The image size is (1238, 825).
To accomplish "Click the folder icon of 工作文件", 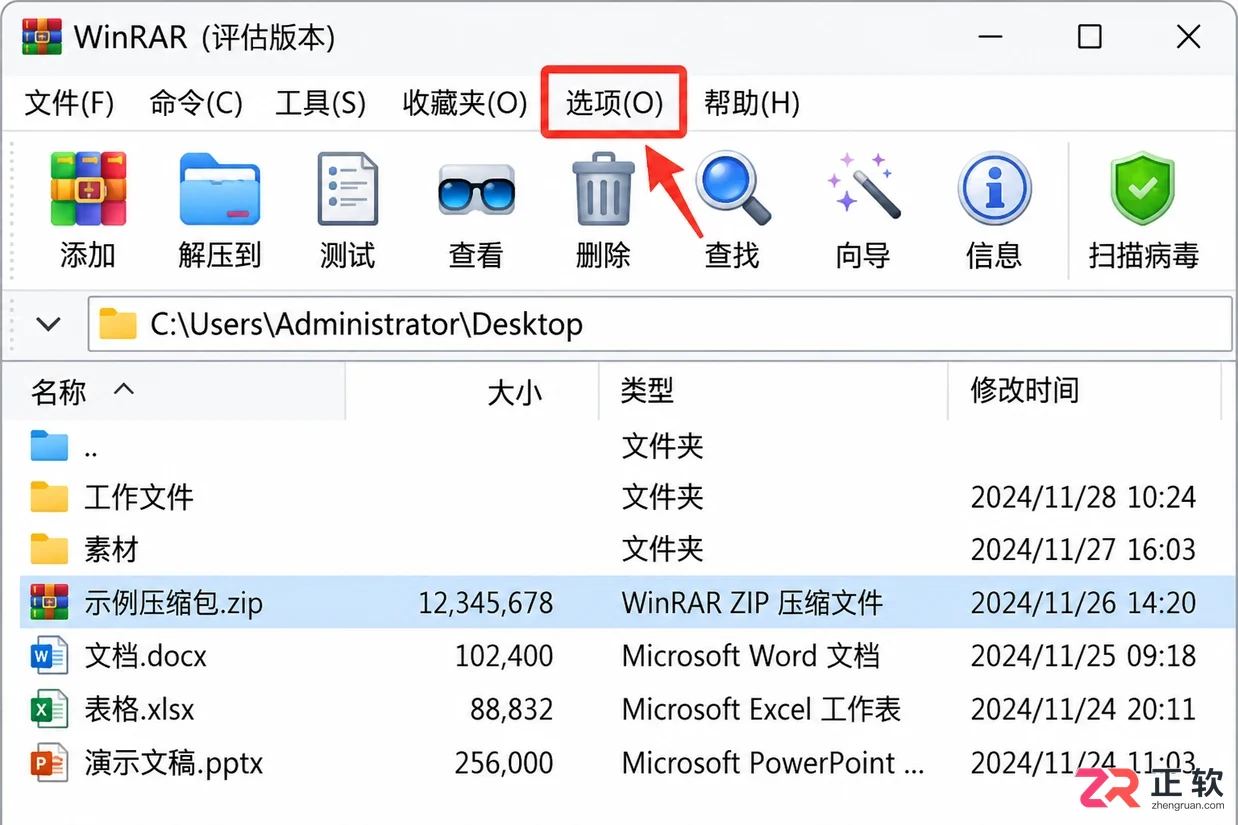I will [49, 497].
